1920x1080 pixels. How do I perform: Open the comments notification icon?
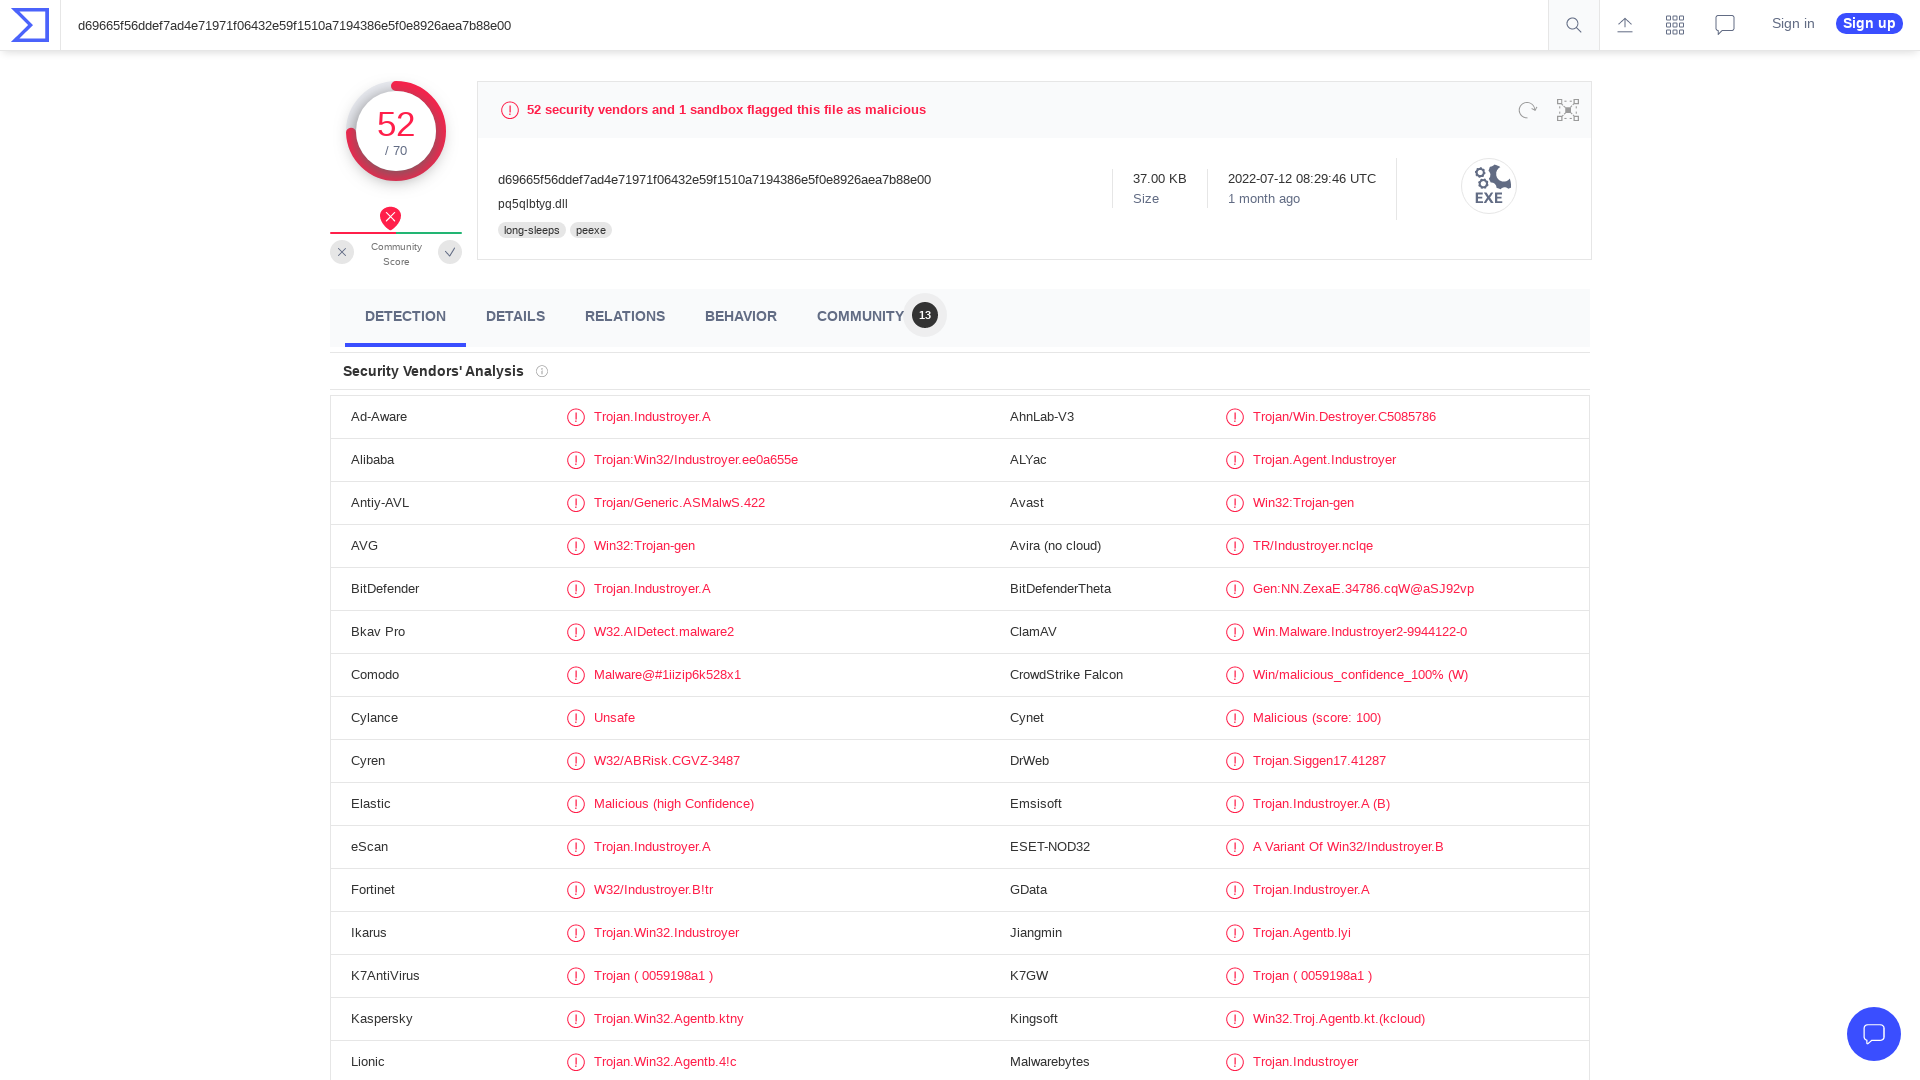[1725, 25]
